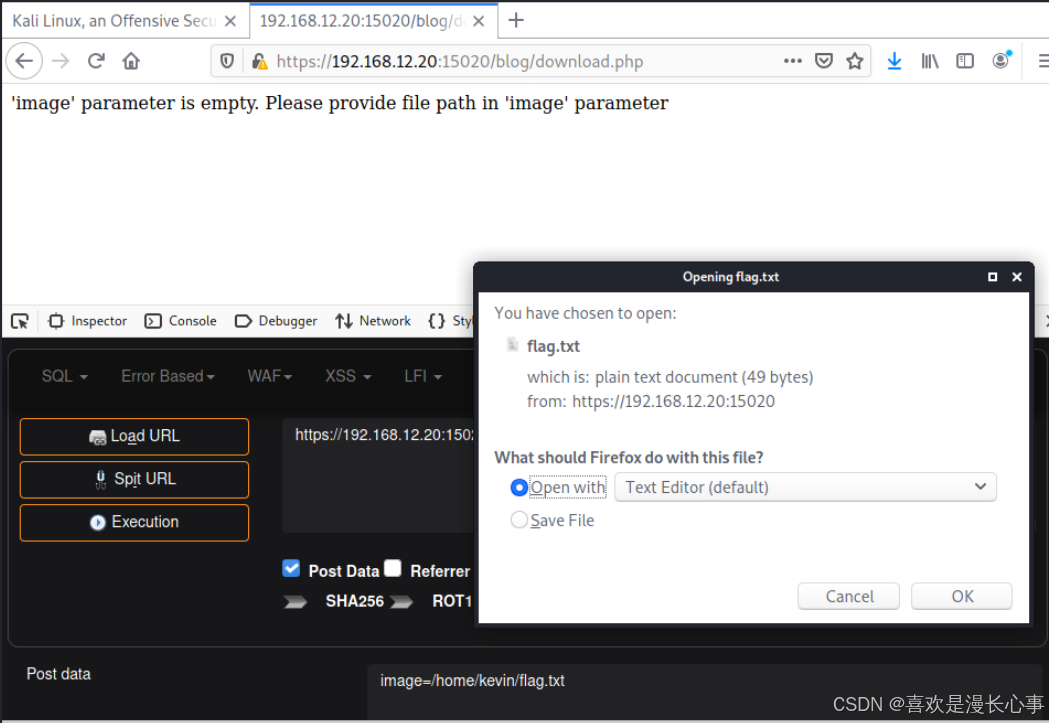
Task: Open the page actions three-dot menu
Action: point(793,61)
